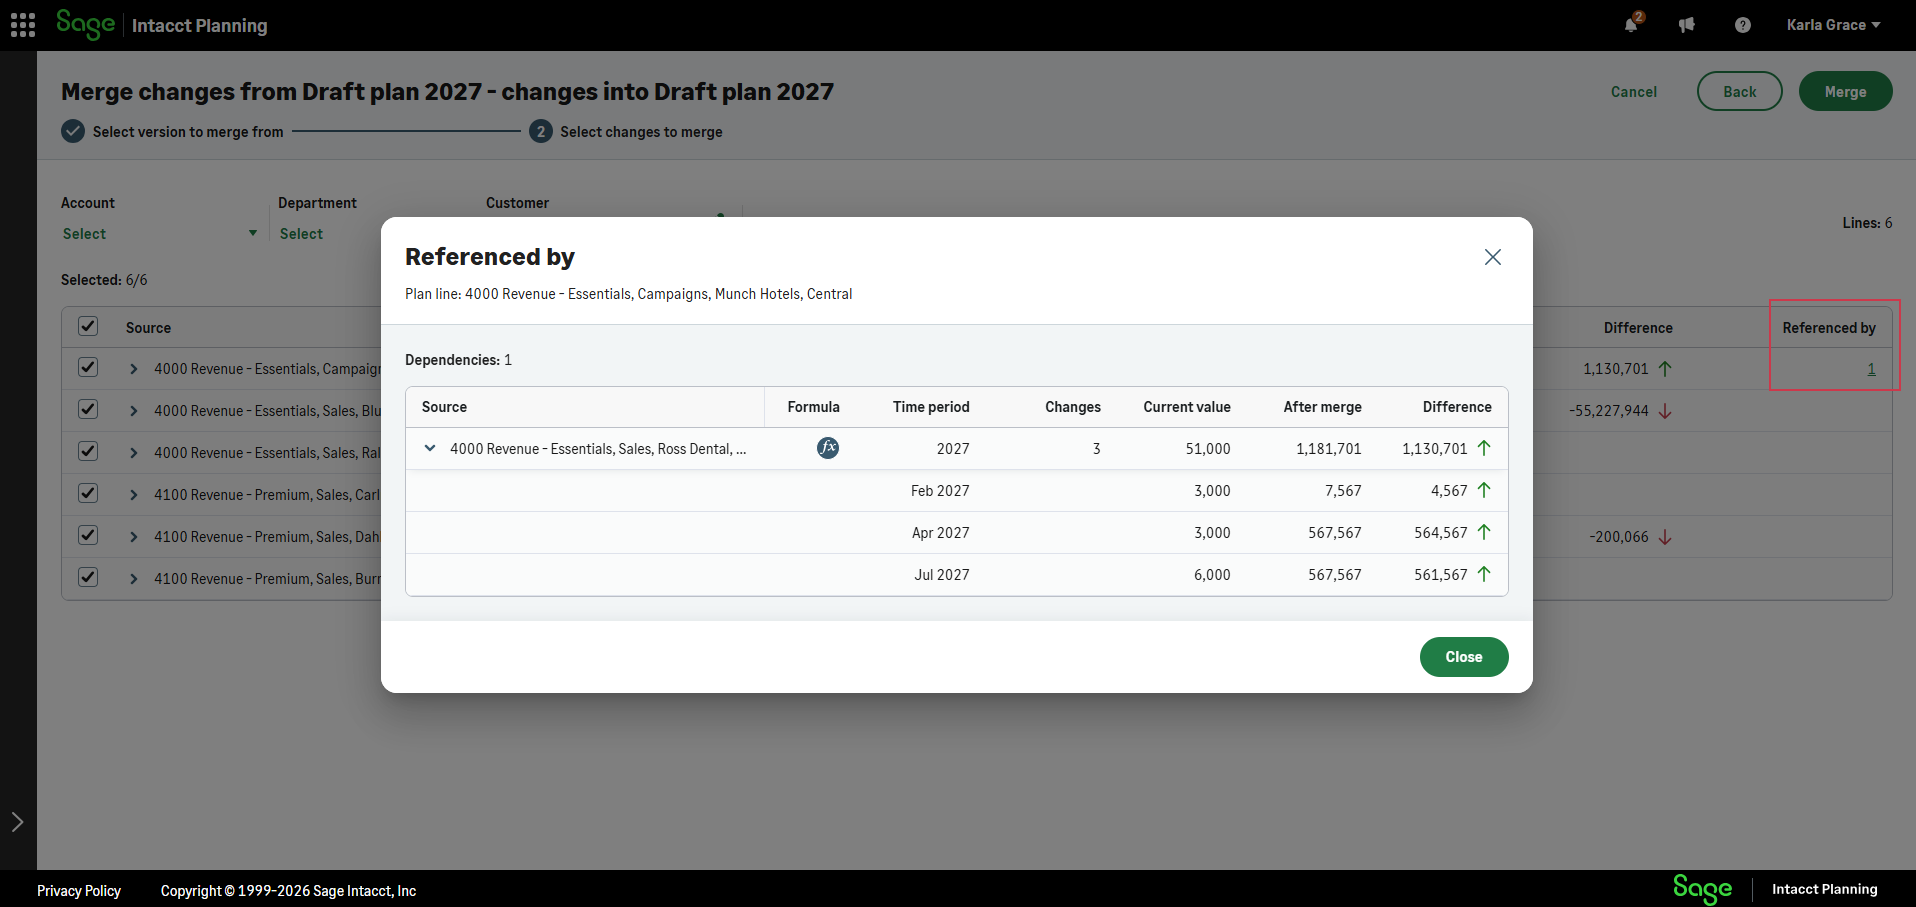The height and width of the screenshot is (907, 1916).
Task: Select the Apr 2027 time period cell
Action: coord(940,533)
